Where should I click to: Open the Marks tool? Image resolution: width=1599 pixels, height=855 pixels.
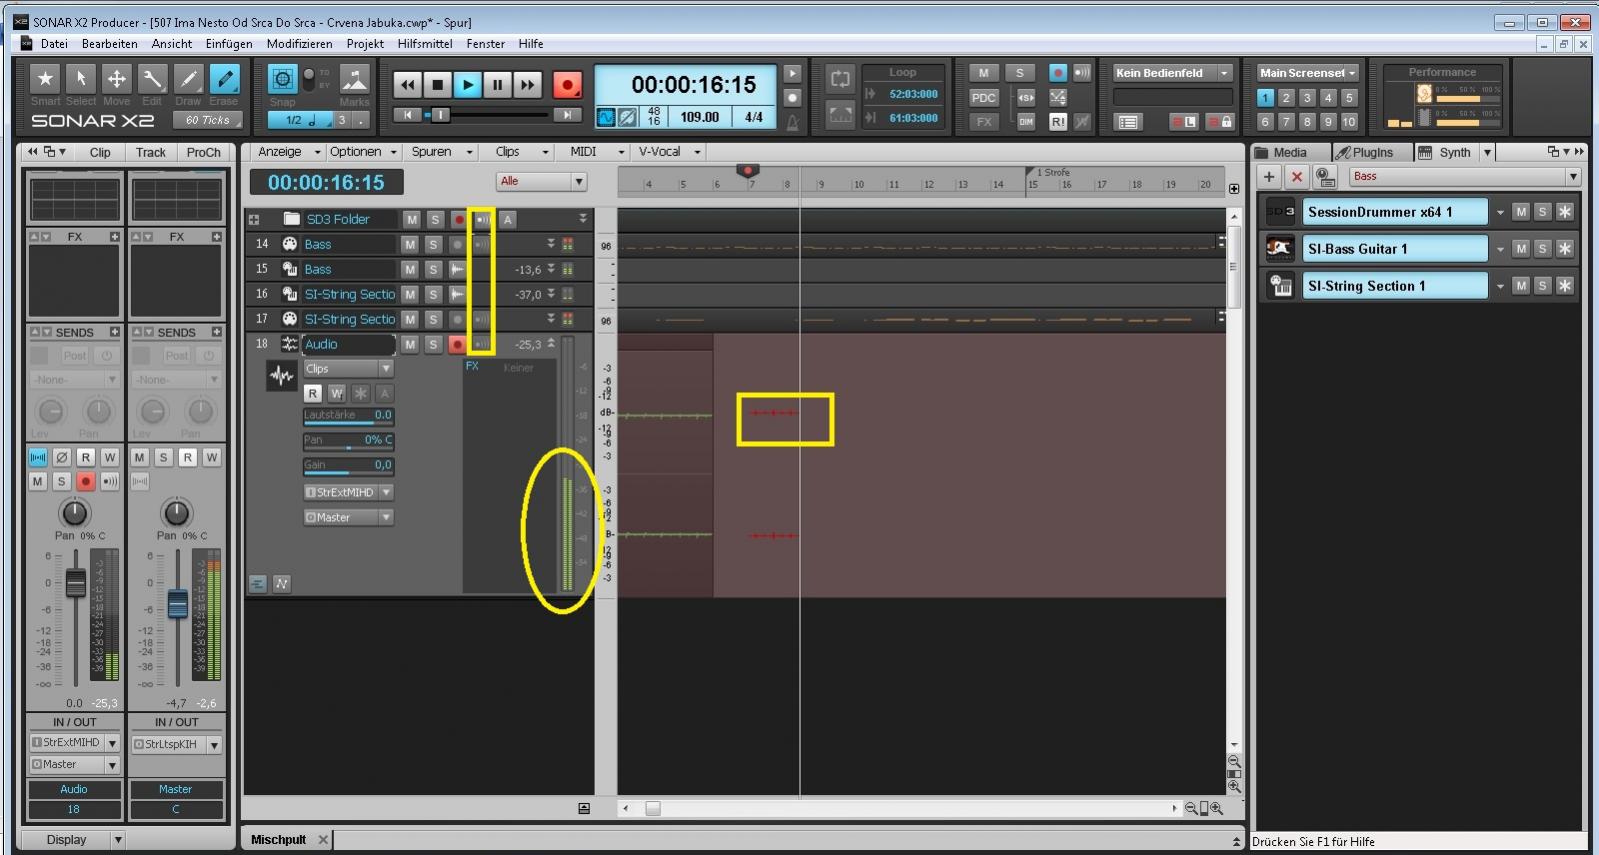point(354,79)
